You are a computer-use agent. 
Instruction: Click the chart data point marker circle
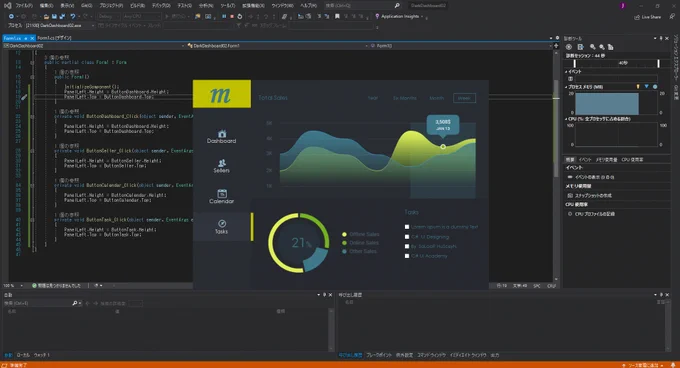443,147
